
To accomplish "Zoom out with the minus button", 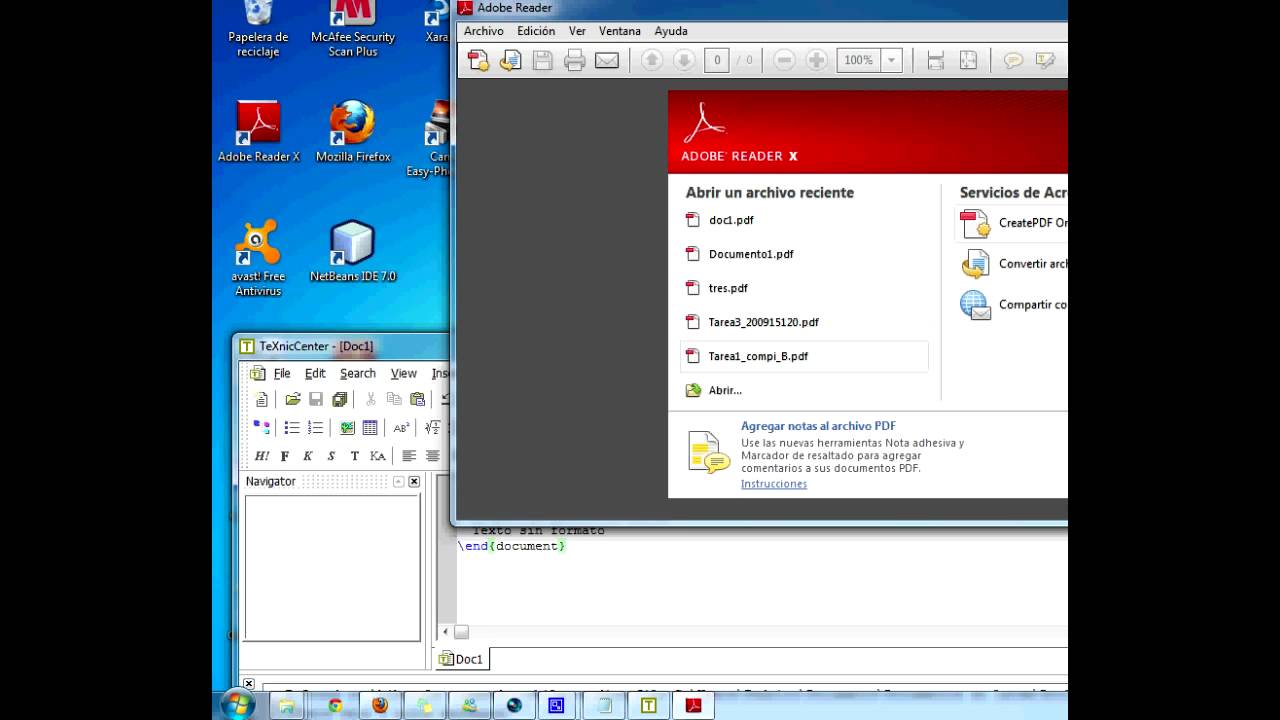I will (785, 60).
